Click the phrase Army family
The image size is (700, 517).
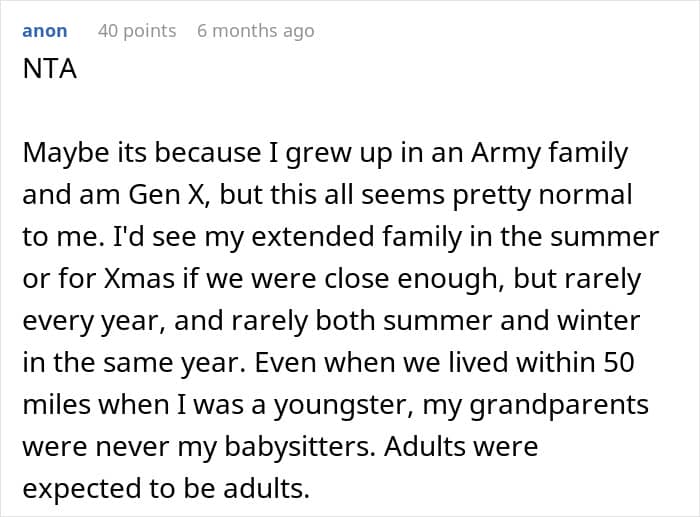(x=550, y=153)
